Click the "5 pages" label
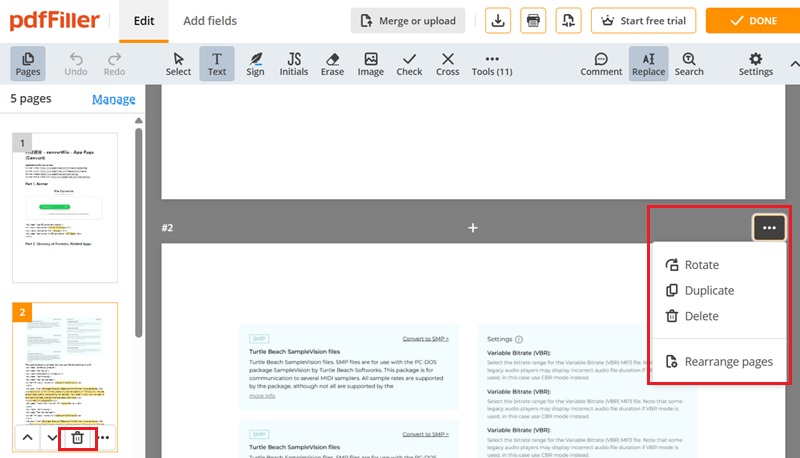The height and width of the screenshot is (458, 800). pos(31,98)
